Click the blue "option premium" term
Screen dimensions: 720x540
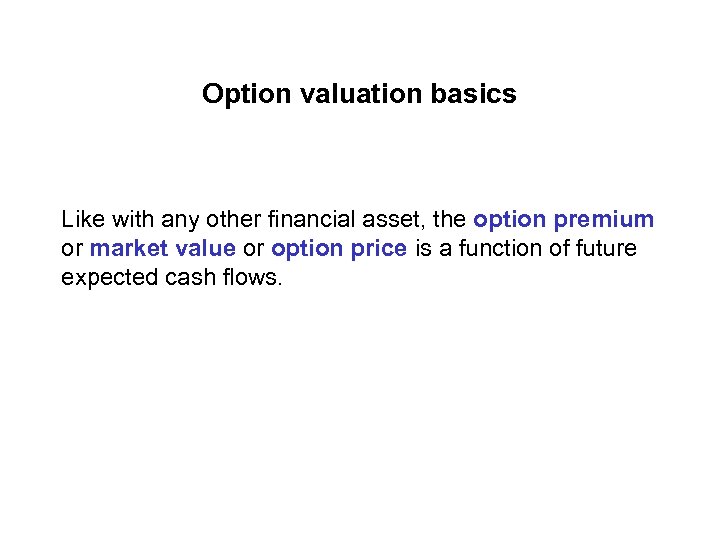[x=563, y=220]
